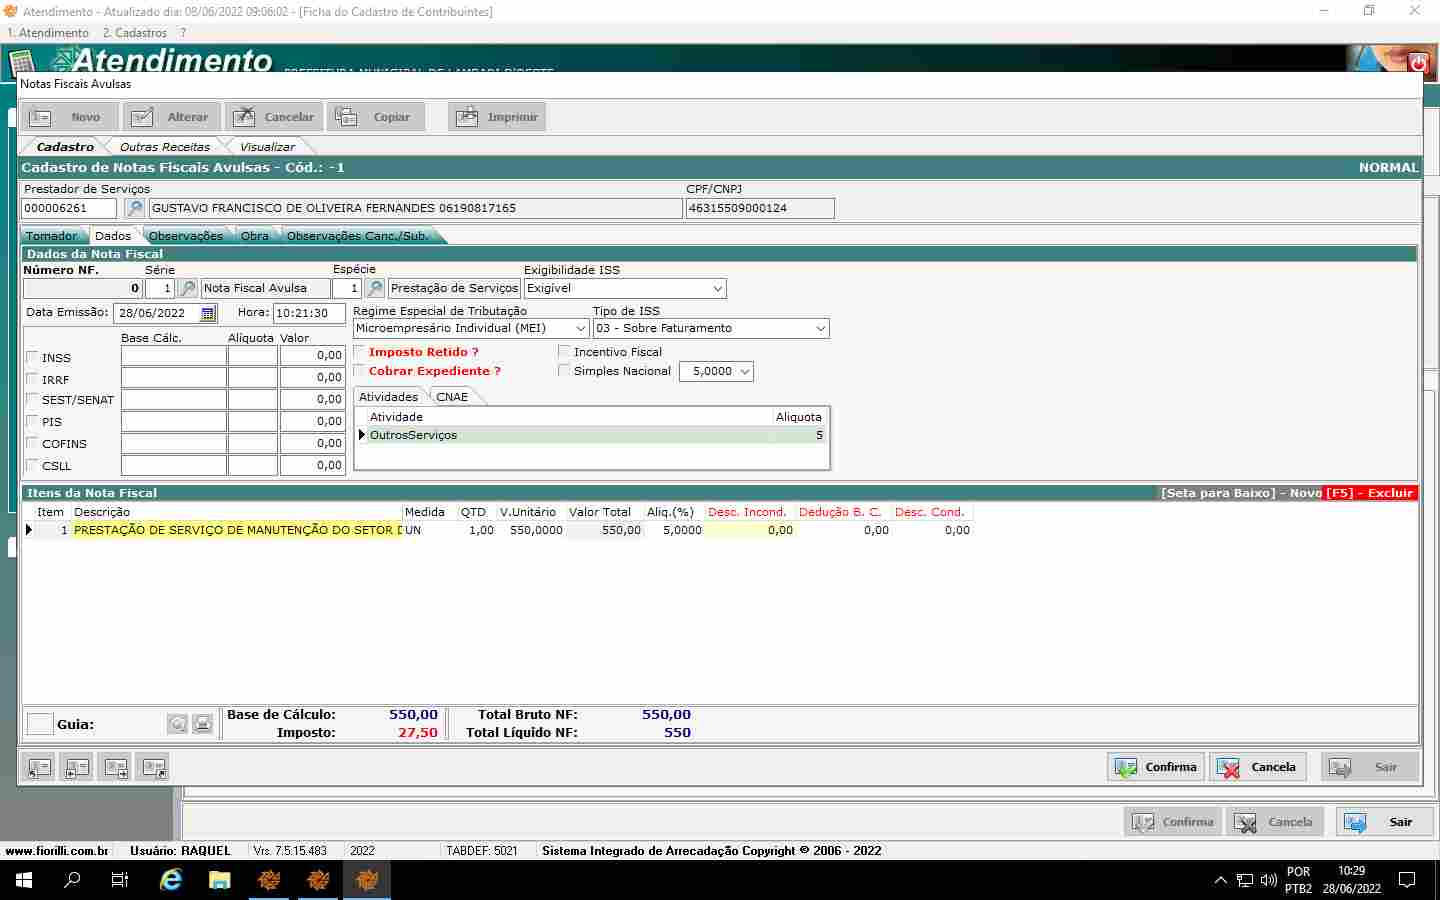
Task: Open the calendar picker for Data Emissão
Action: pyautogui.click(x=208, y=313)
